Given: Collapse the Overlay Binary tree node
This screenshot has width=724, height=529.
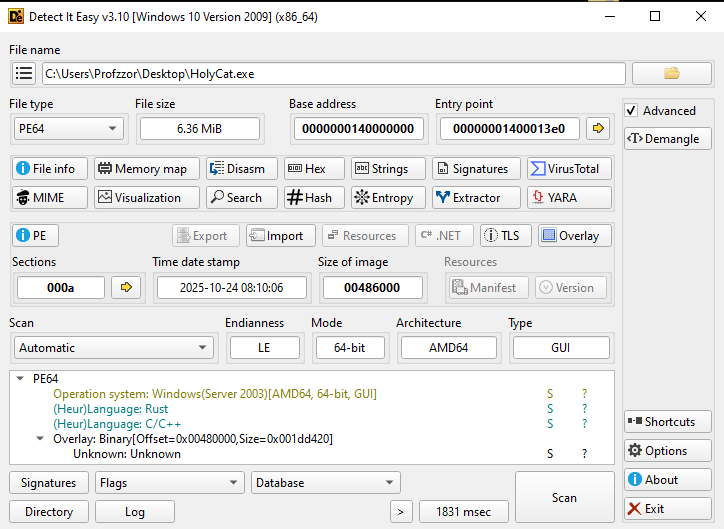Looking at the screenshot, I should coord(40,439).
